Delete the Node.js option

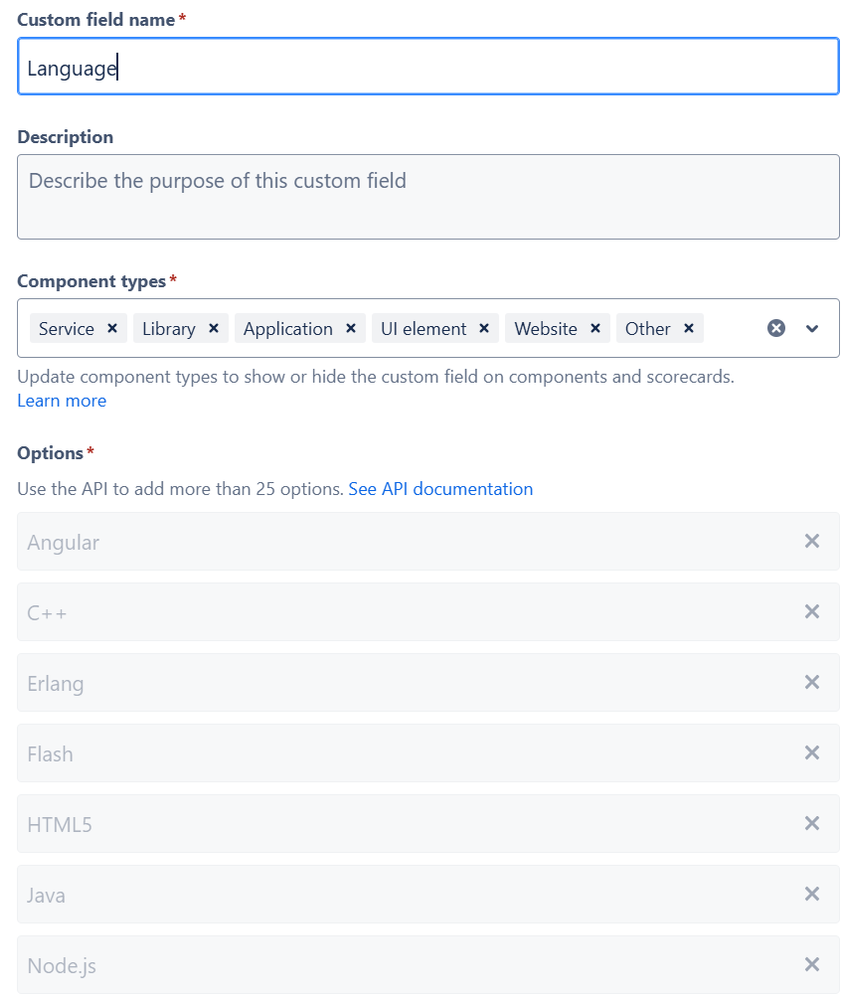(x=812, y=964)
